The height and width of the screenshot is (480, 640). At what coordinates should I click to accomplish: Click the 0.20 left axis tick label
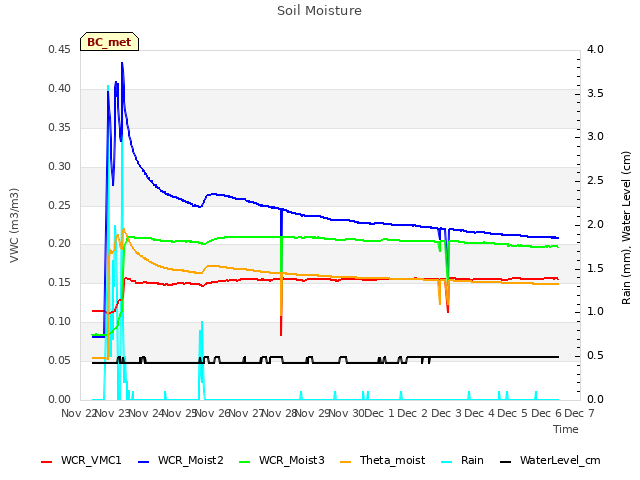pyautogui.click(x=59, y=244)
